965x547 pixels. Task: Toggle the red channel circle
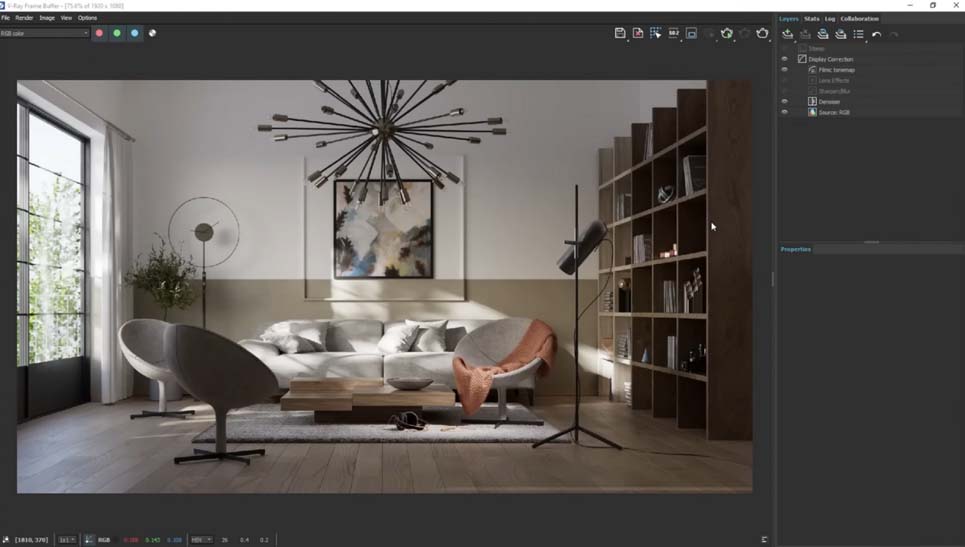[x=99, y=33]
